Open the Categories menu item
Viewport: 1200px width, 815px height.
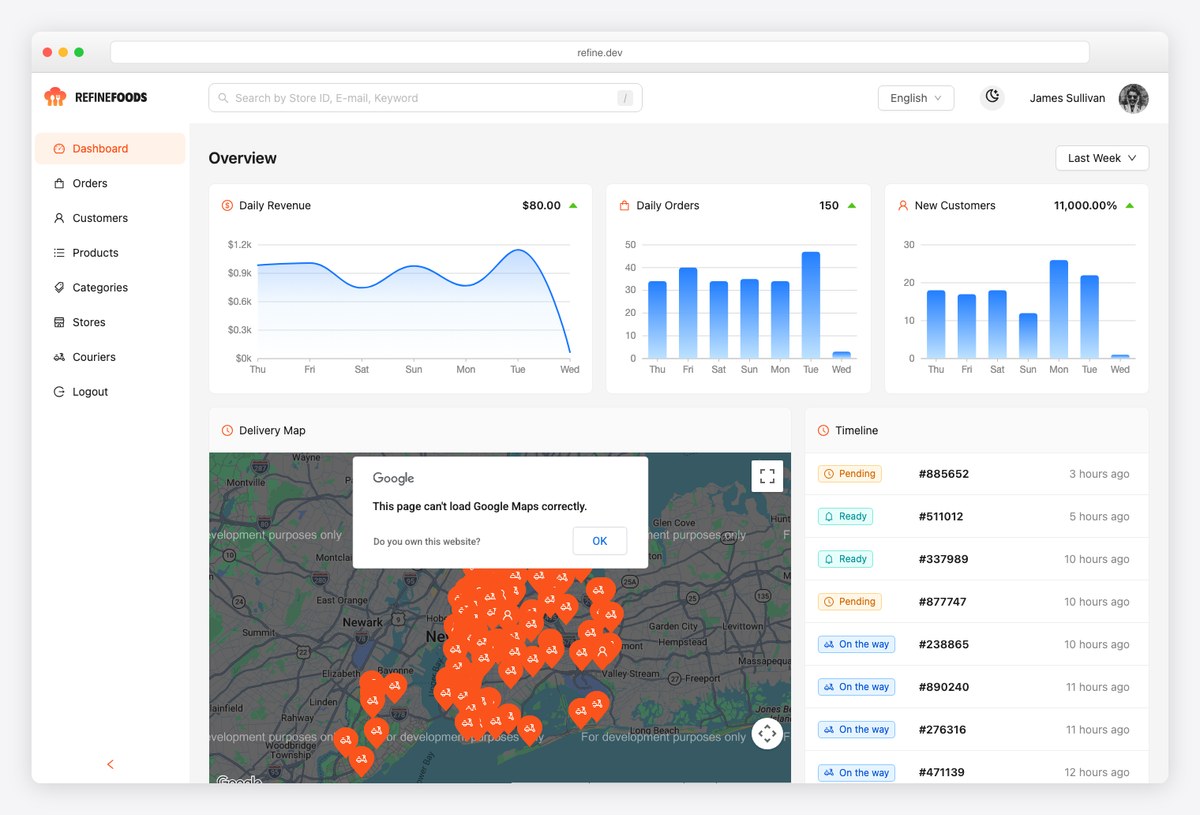pos(110,288)
